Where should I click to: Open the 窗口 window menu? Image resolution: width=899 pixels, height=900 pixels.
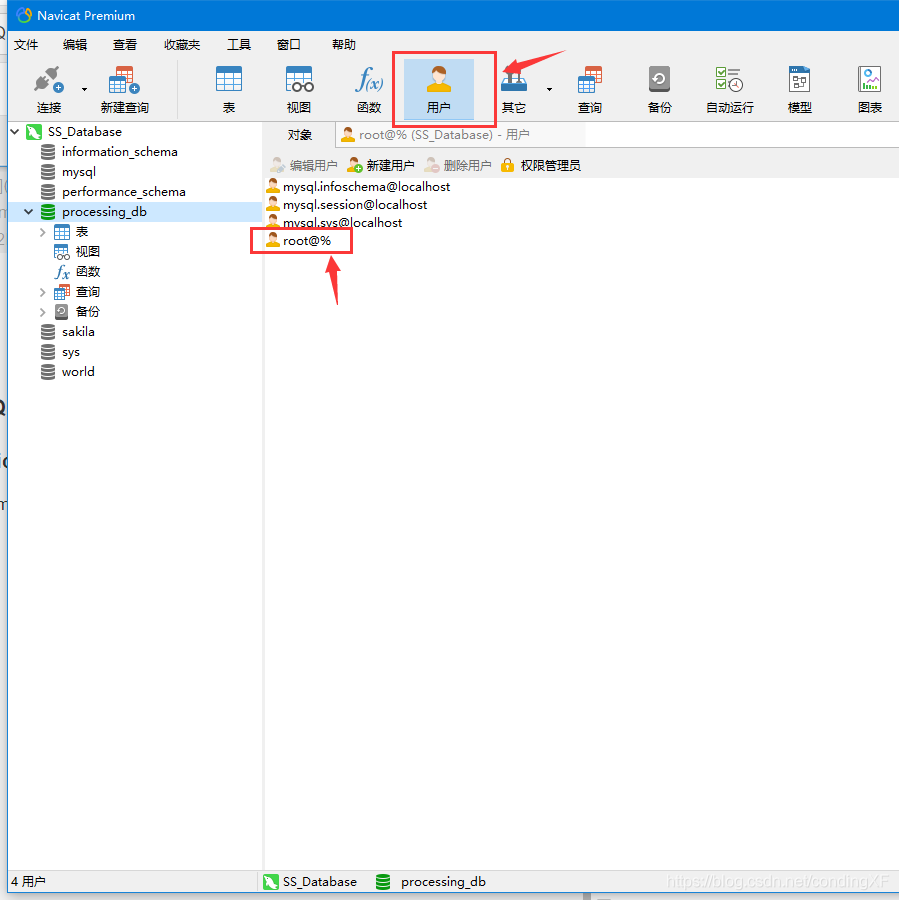click(289, 45)
